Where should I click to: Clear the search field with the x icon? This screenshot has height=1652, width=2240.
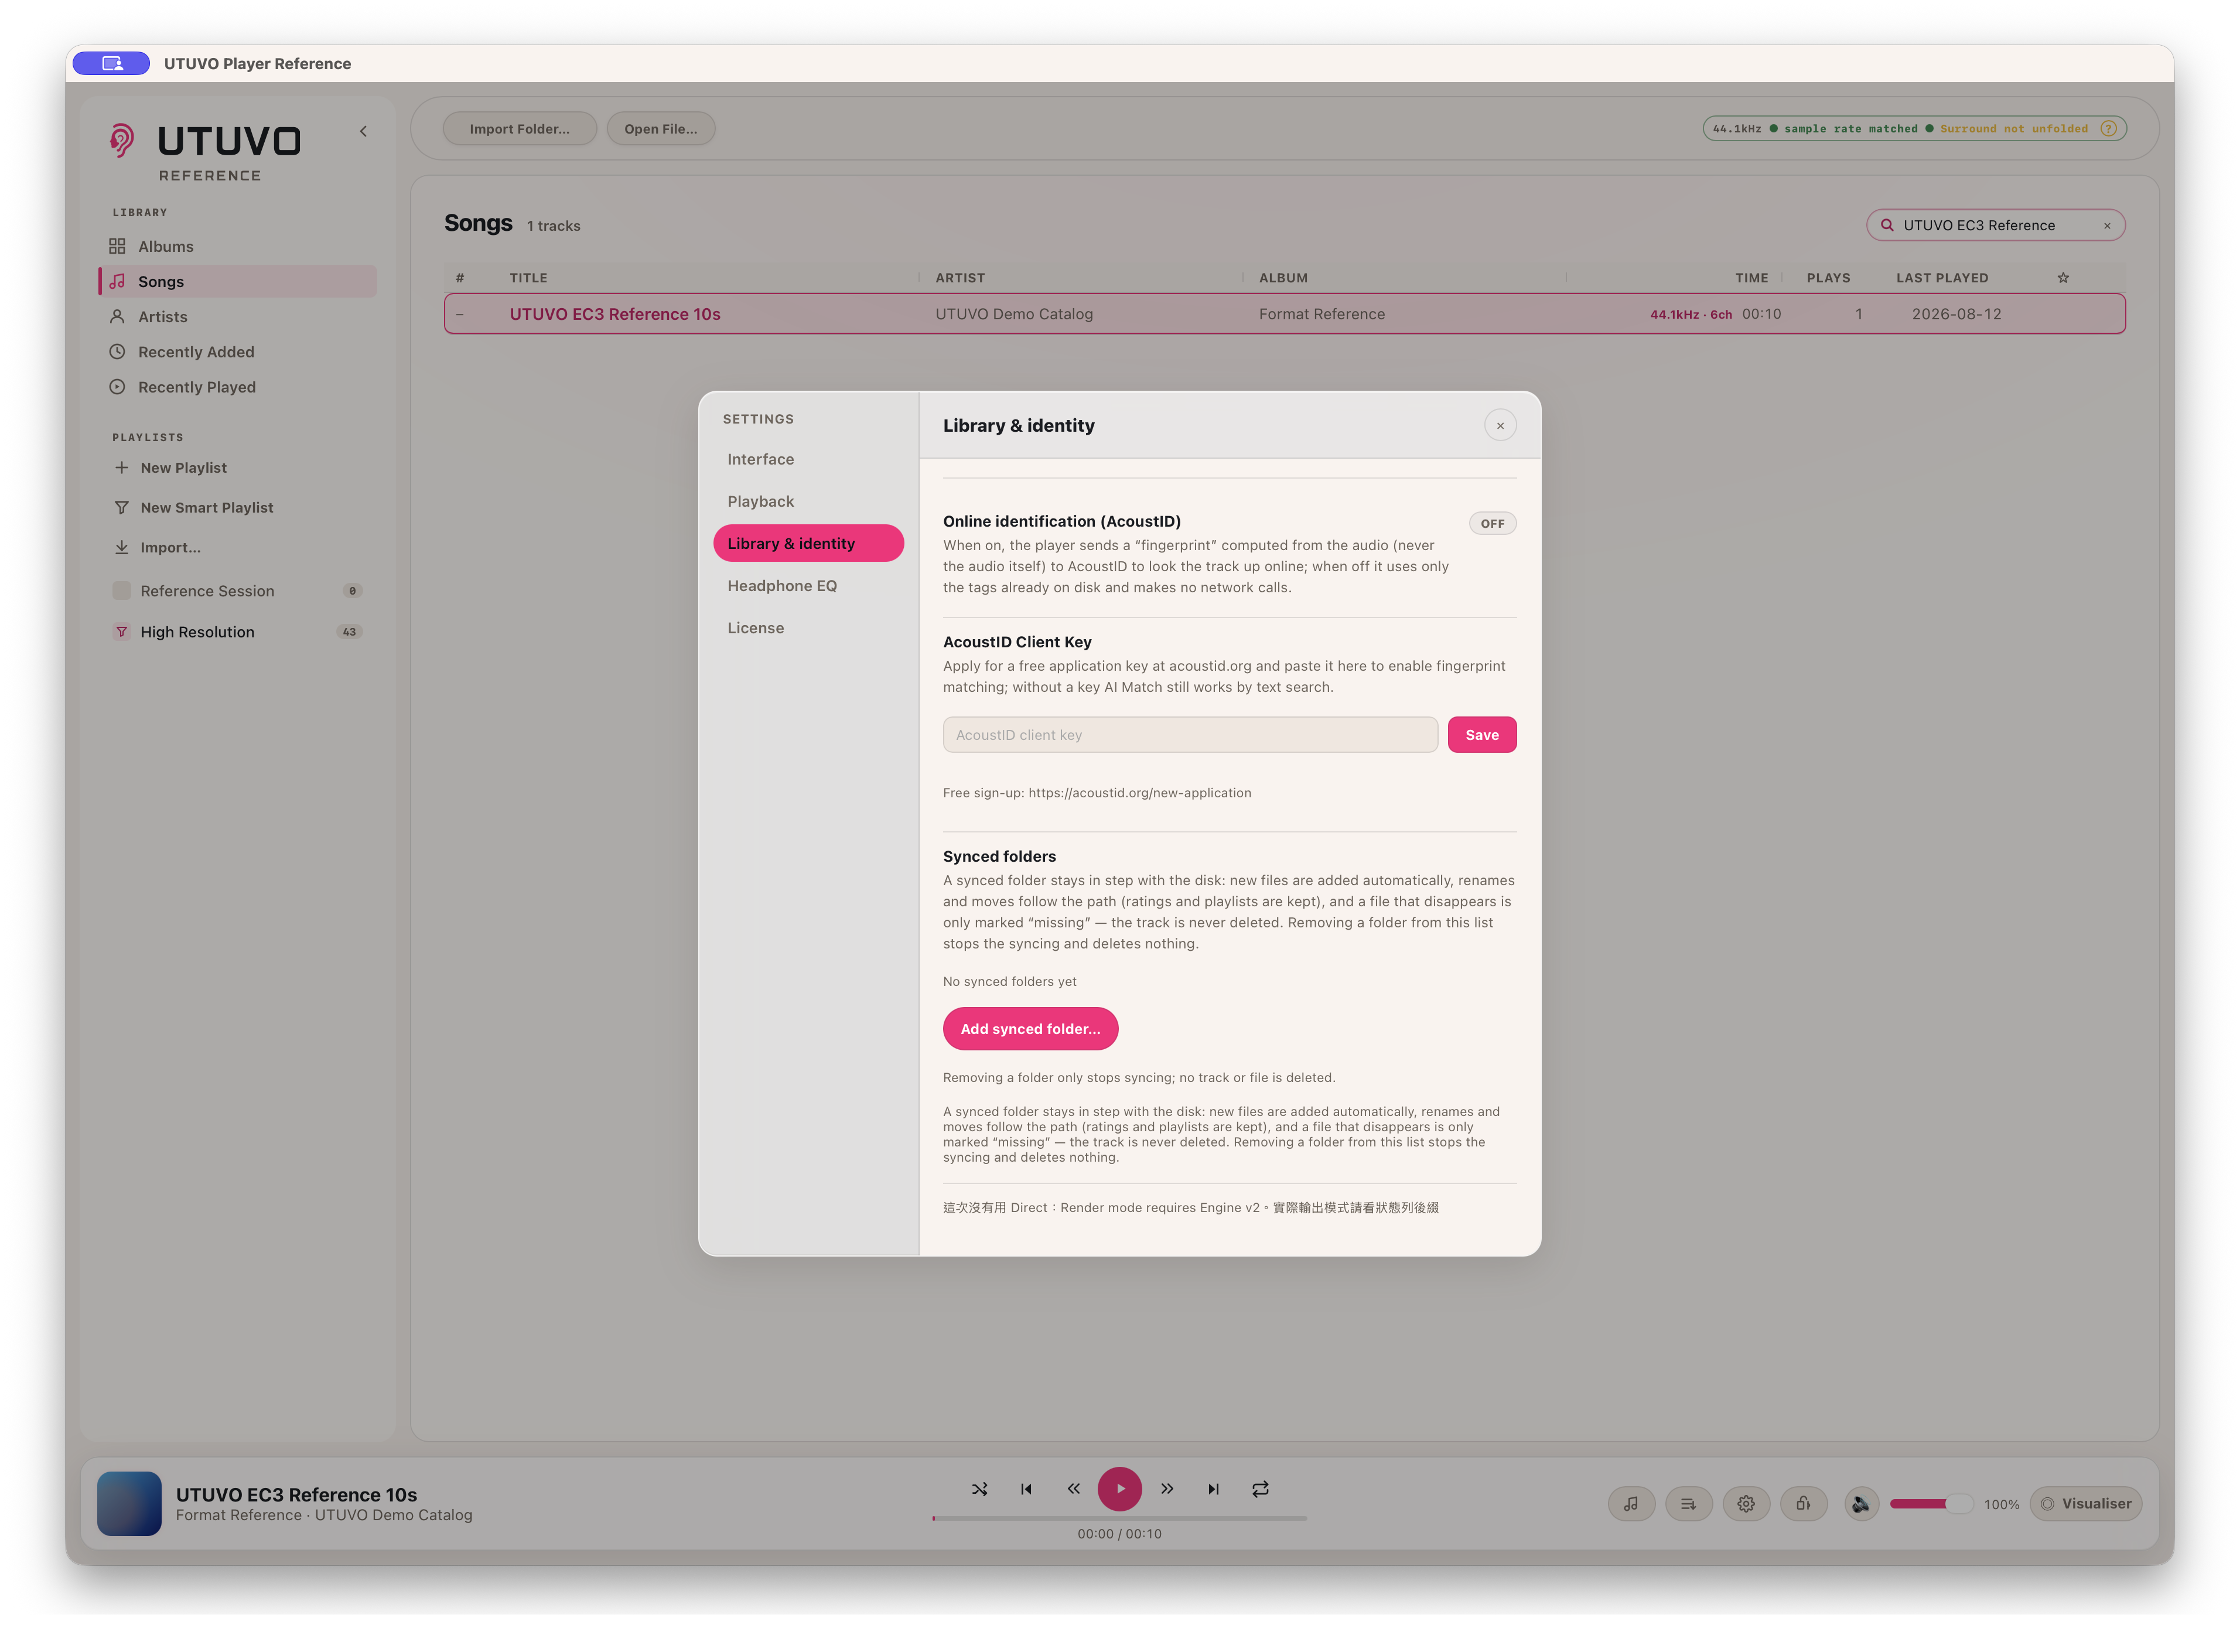tap(2107, 226)
